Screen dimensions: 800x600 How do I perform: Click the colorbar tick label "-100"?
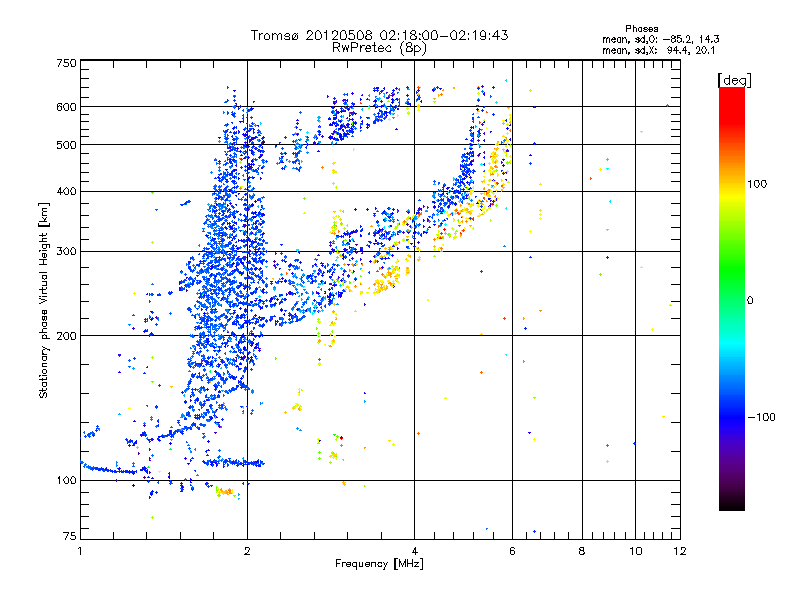(761, 417)
